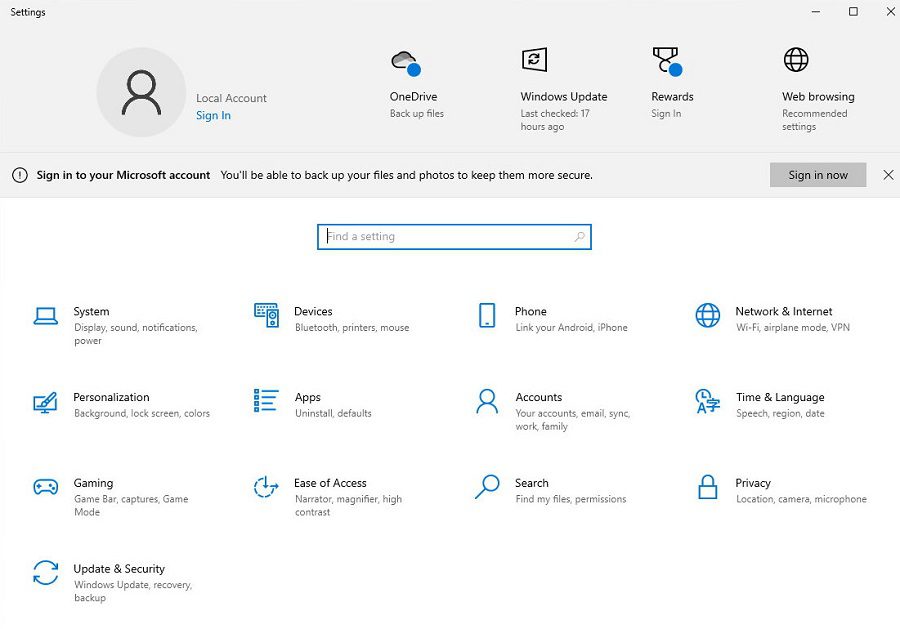Click the Sign in now button
This screenshot has width=900, height=629.
[818, 175]
